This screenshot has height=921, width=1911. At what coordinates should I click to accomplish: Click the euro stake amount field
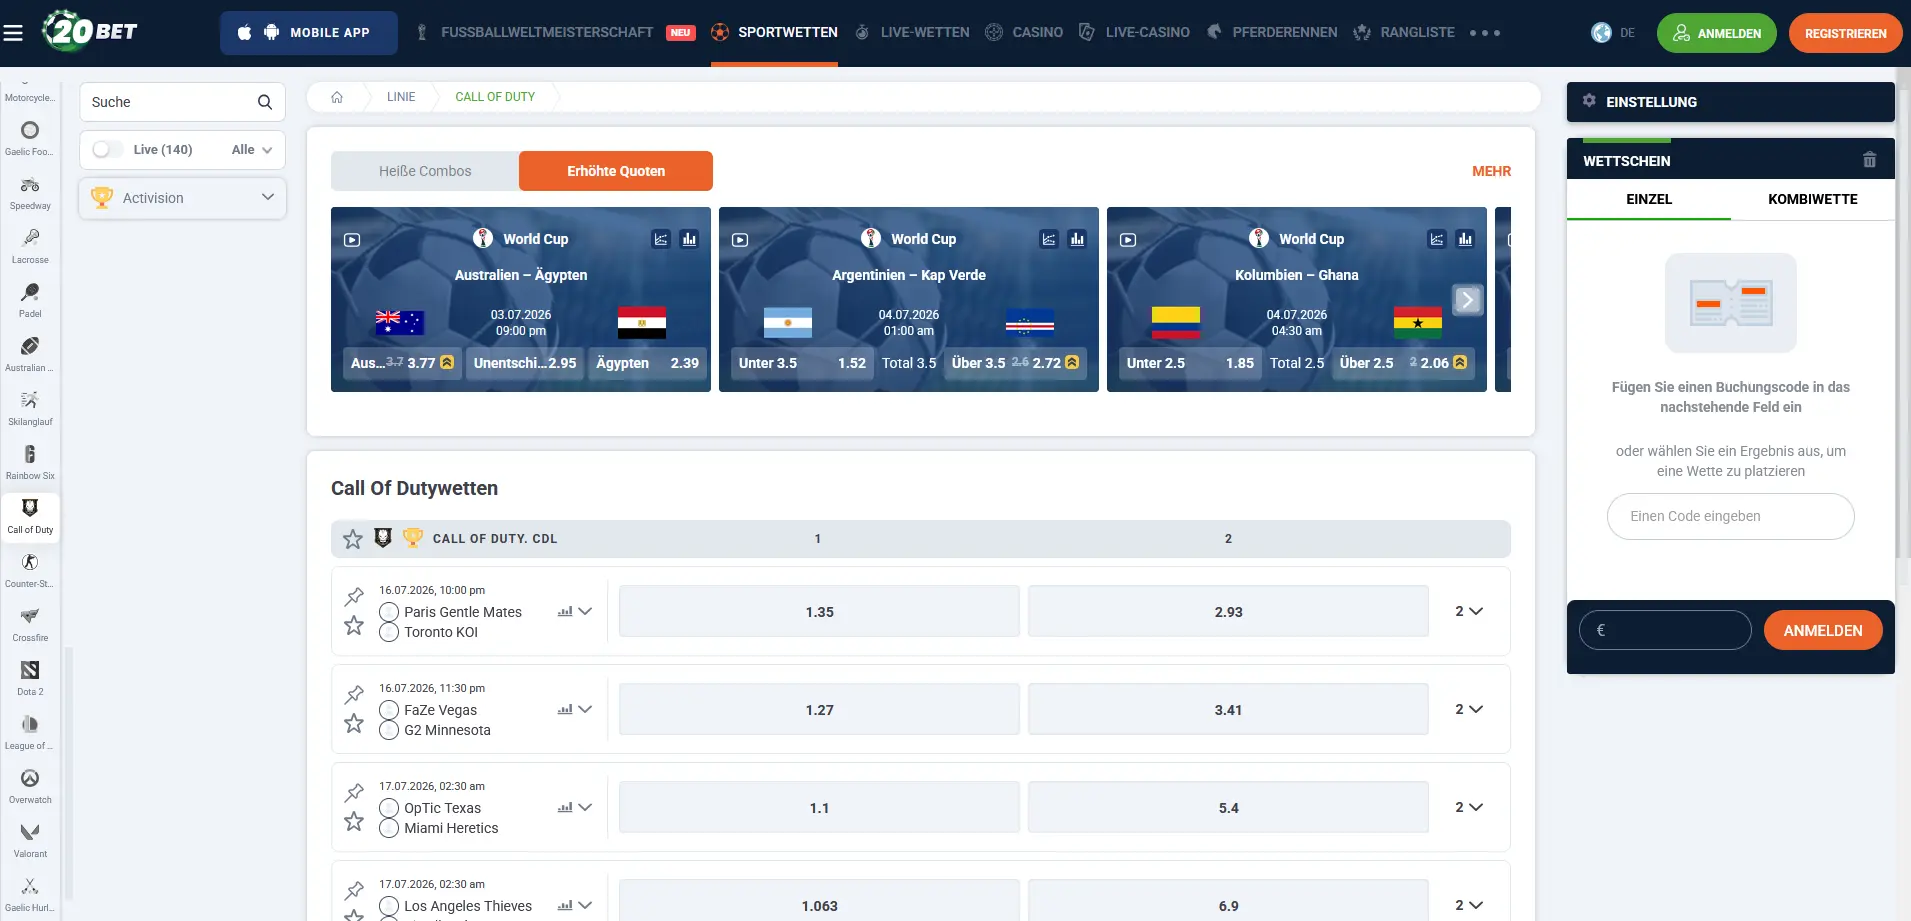pos(1665,630)
